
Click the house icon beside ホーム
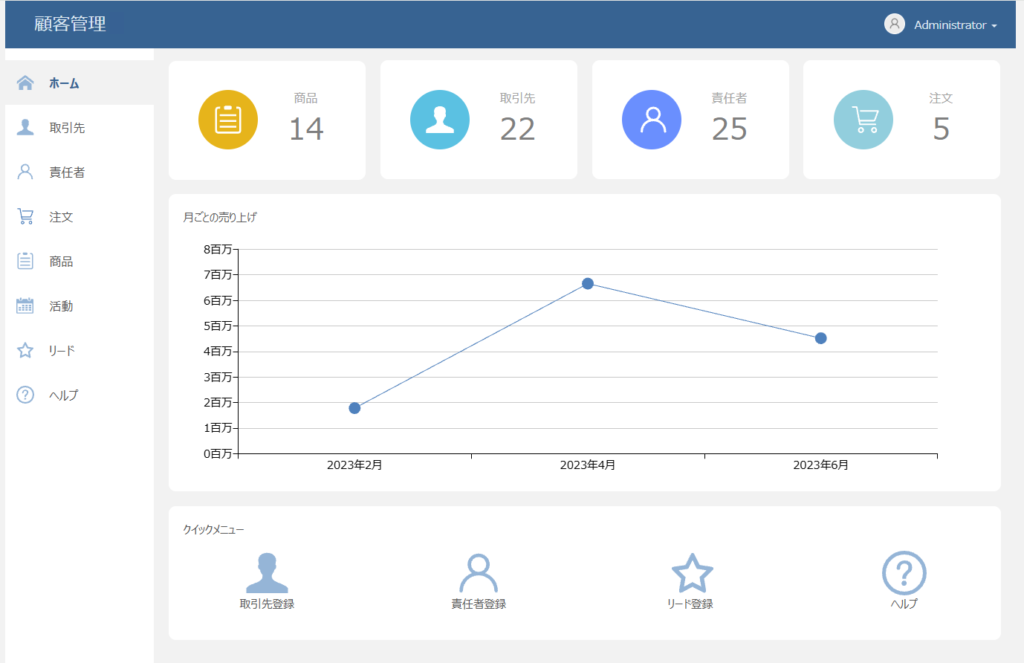(25, 83)
